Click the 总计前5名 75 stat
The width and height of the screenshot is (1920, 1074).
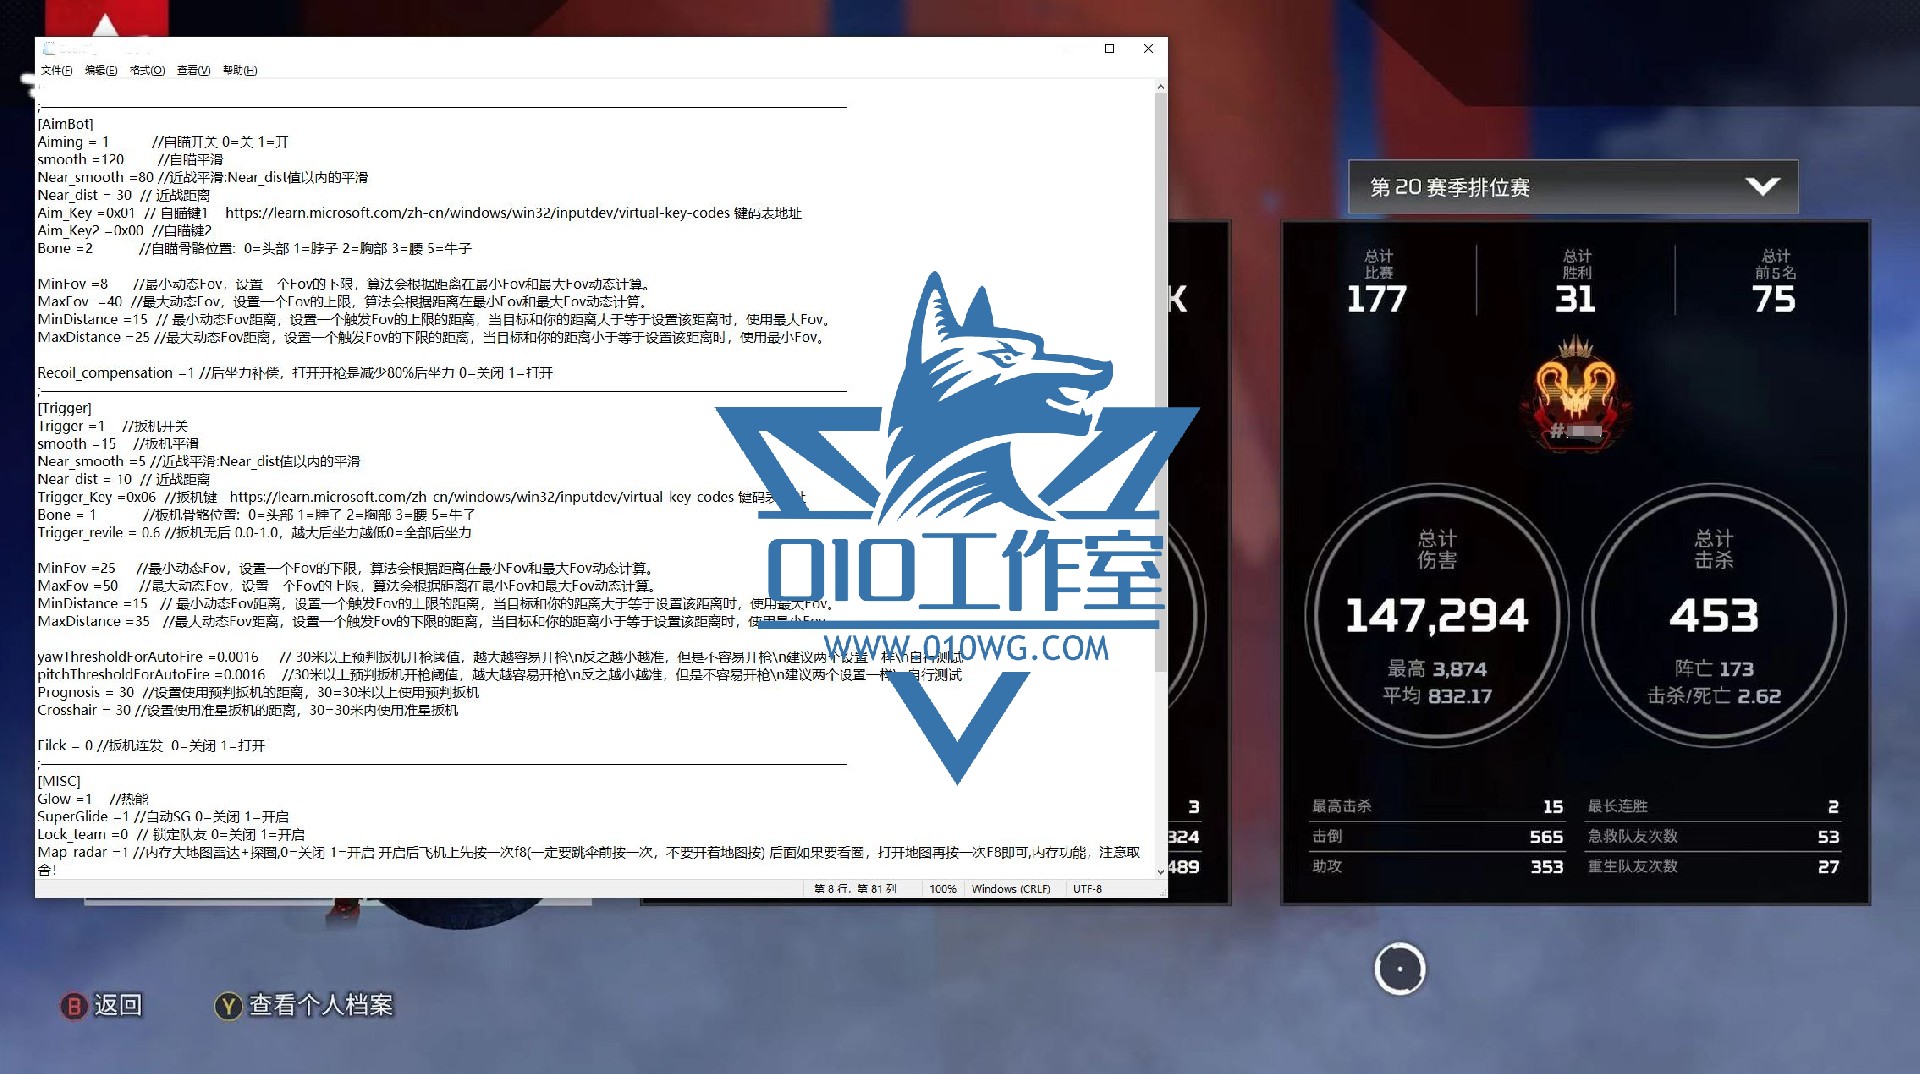pos(1775,282)
